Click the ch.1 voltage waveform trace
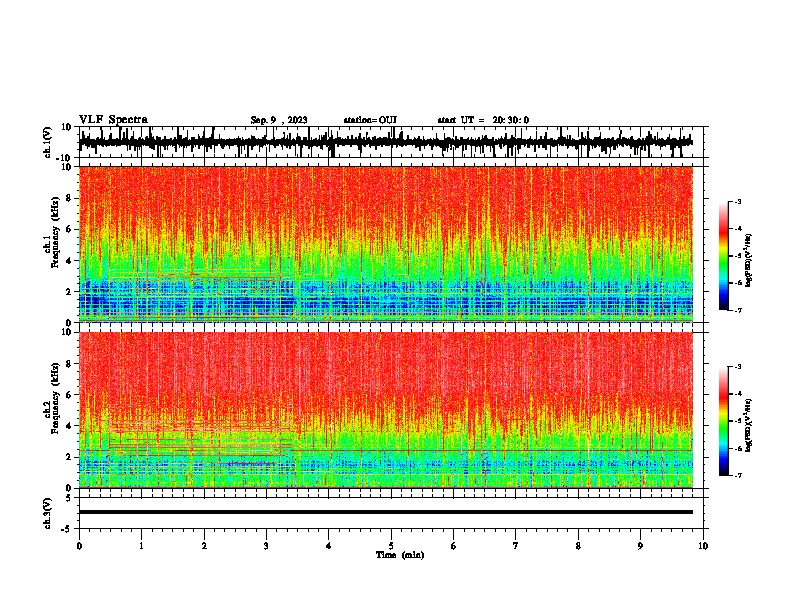792x612 pixels. tap(386, 142)
